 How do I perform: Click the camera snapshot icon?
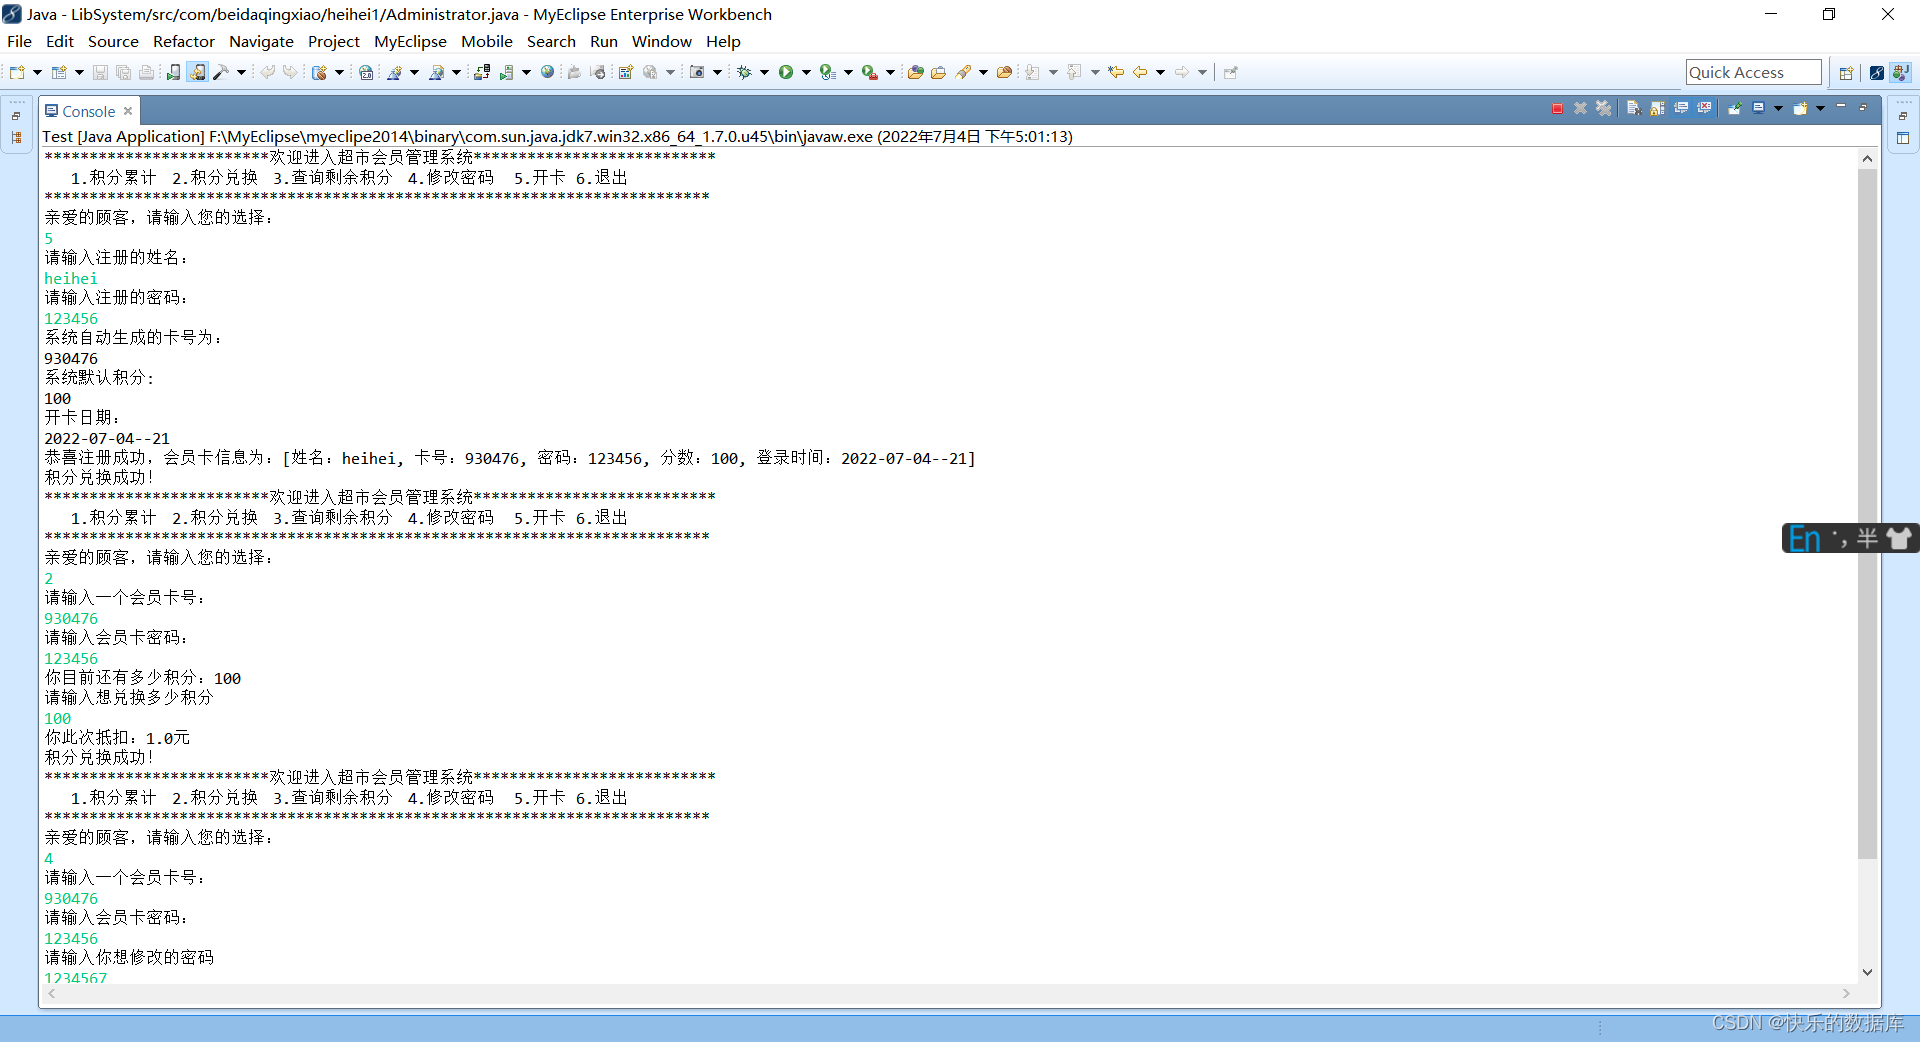coord(697,72)
